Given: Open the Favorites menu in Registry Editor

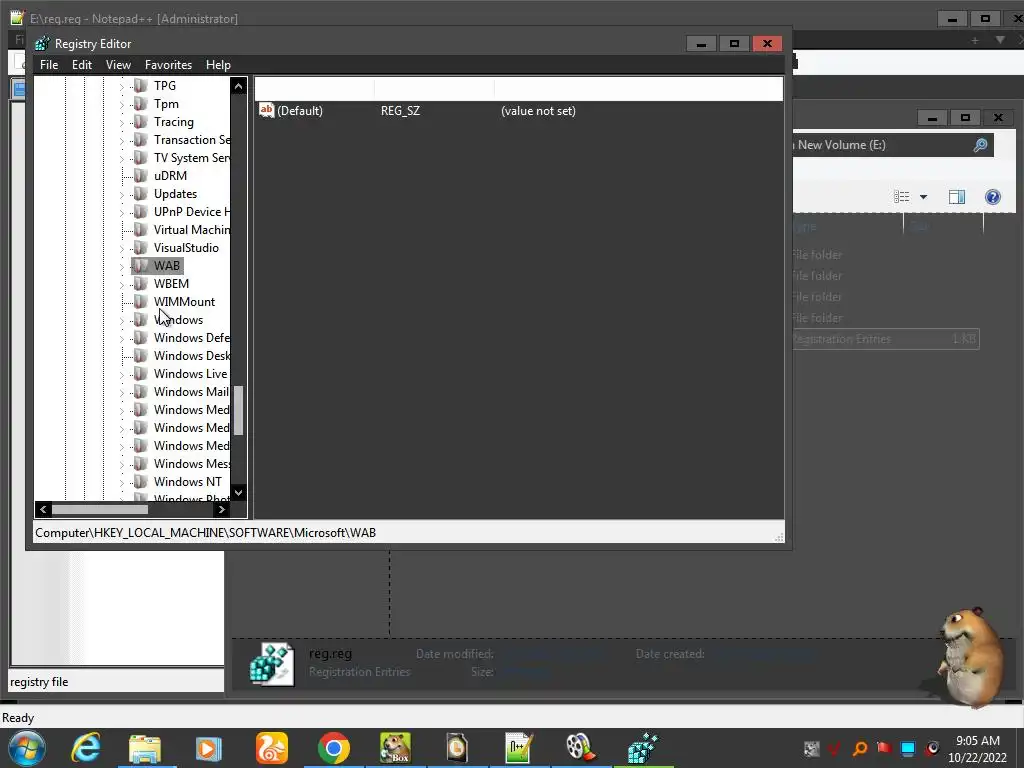Looking at the screenshot, I should (168, 65).
